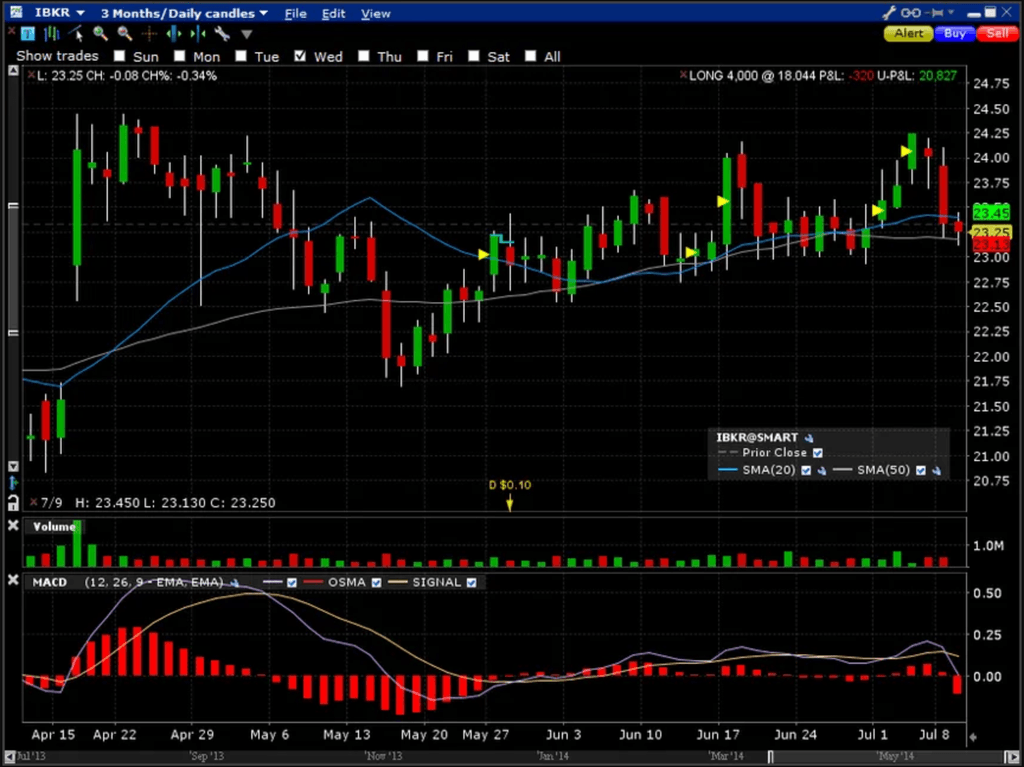This screenshot has width=1024, height=767.
Task: Click the D $0.10 dividend marker
Action: tap(509, 490)
